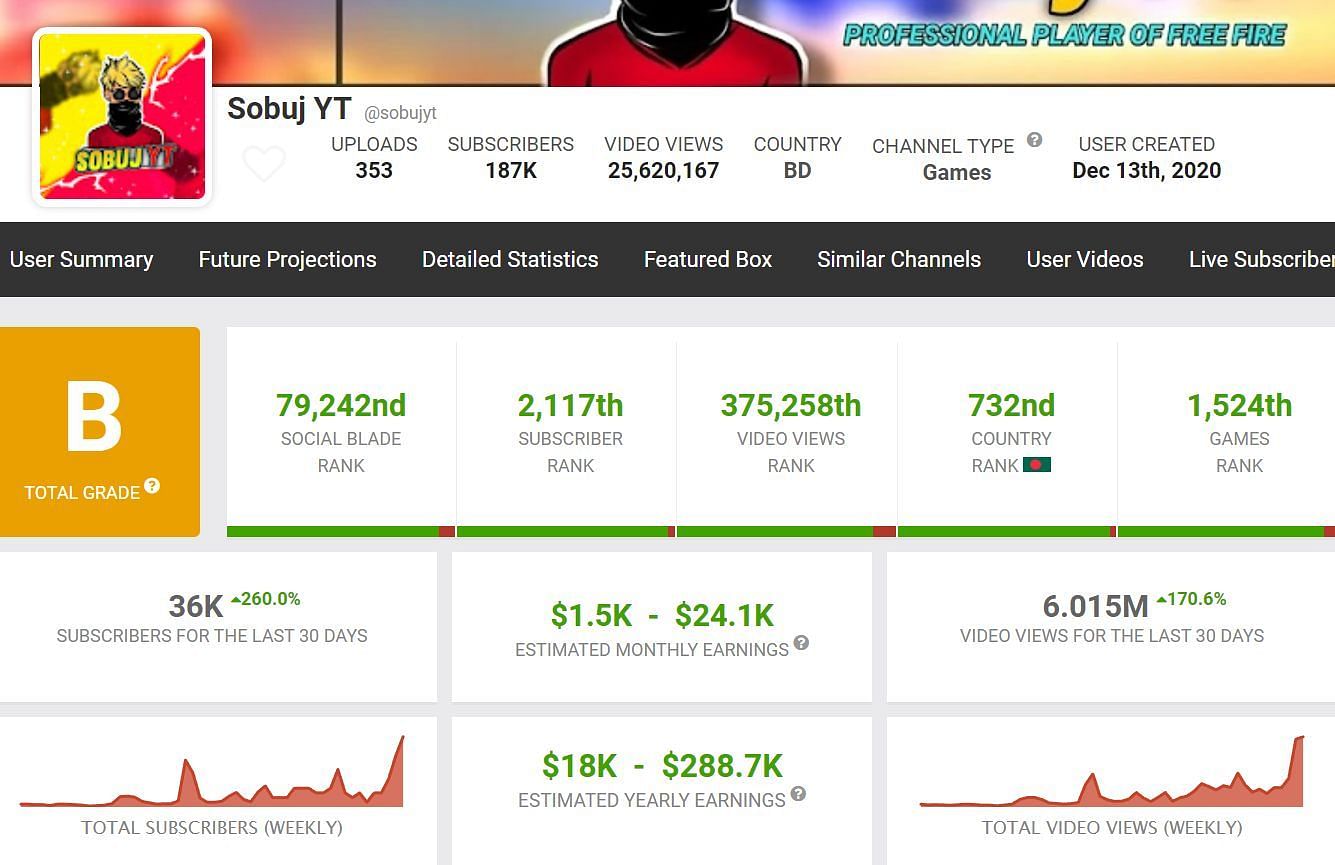Click the Sobuj YT channel avatar

click(x=122, y=116)
